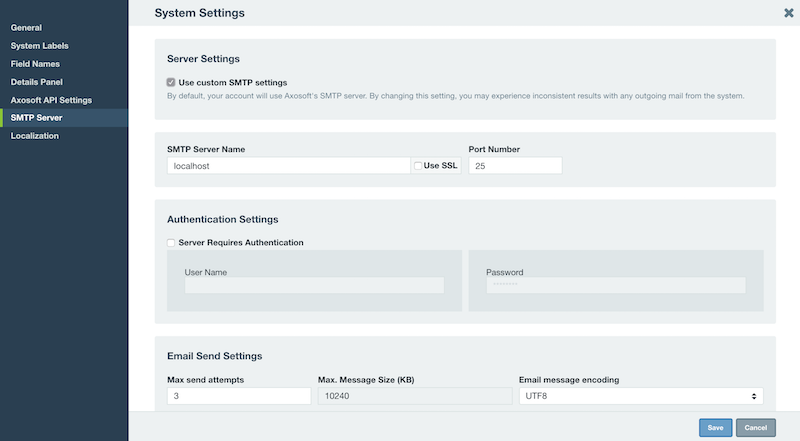Click the SMTP Server Name field
The image size is (800, 441).
pyautogui.click(x=289, y=165)
